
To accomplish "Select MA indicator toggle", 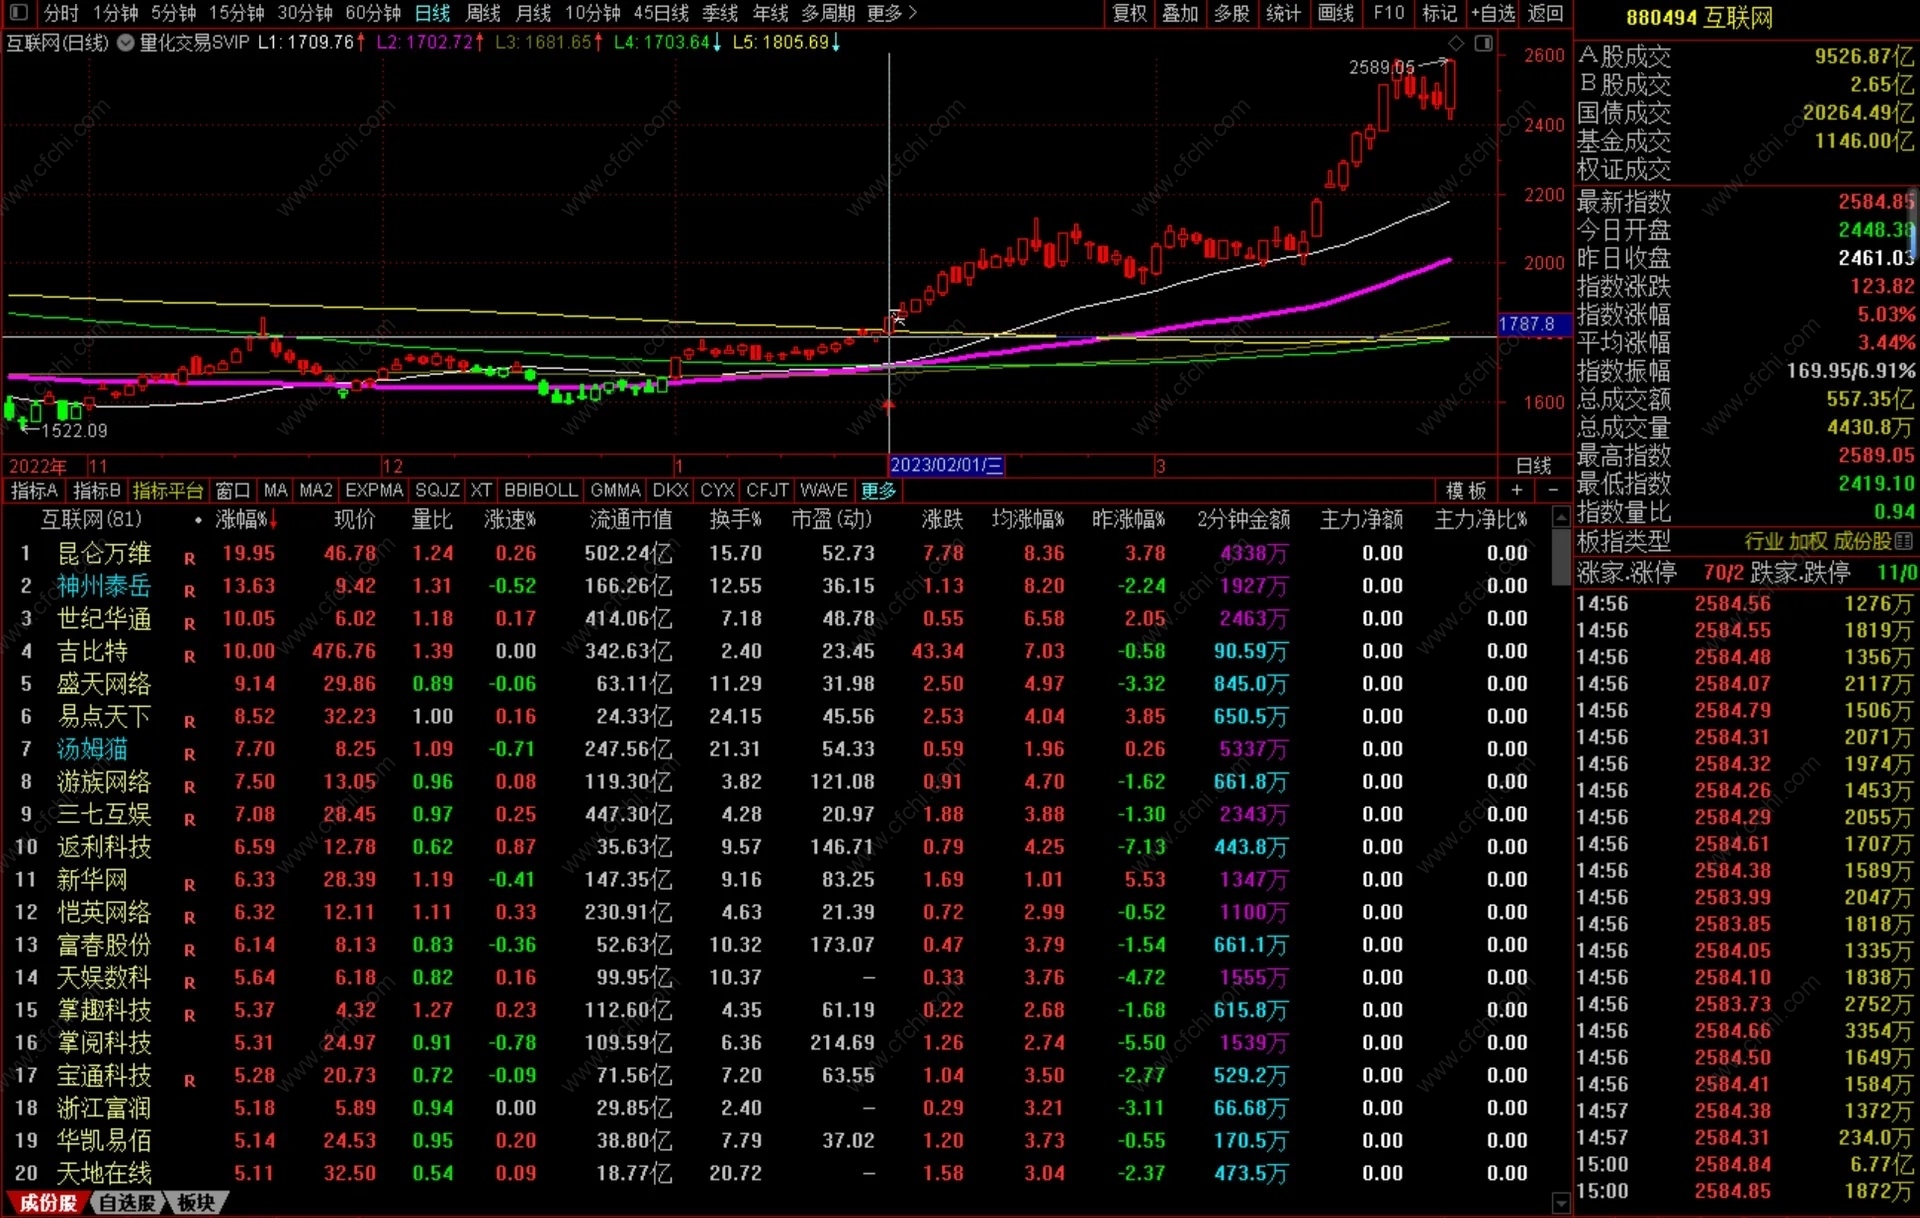I will (x=275, y=490).
